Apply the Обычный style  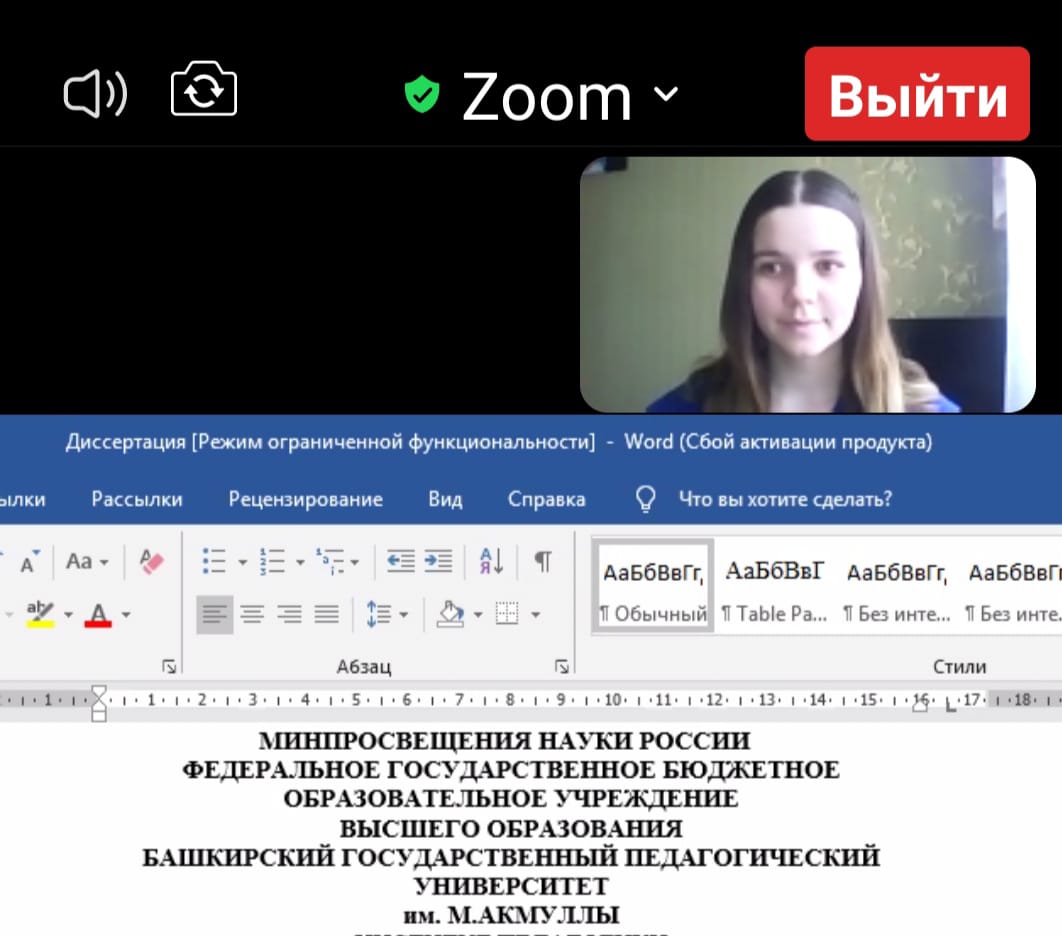click(x=653, y=588)
